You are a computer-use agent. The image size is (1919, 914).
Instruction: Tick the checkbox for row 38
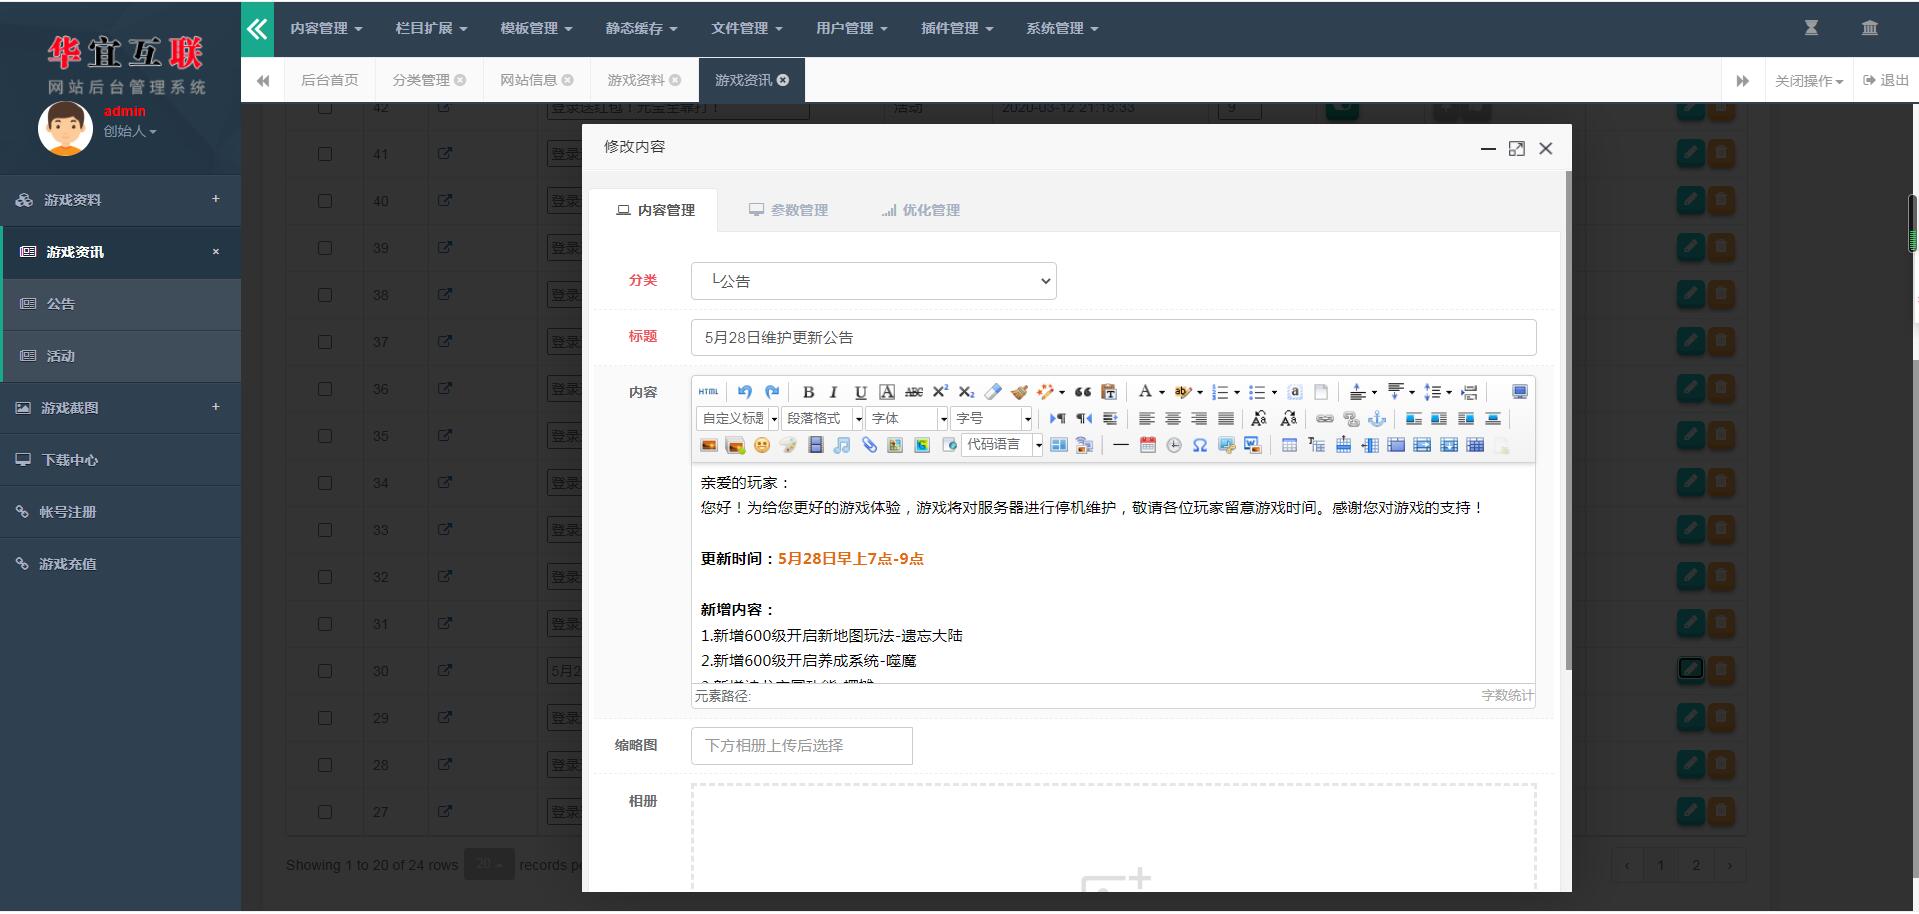pos(325,295)
